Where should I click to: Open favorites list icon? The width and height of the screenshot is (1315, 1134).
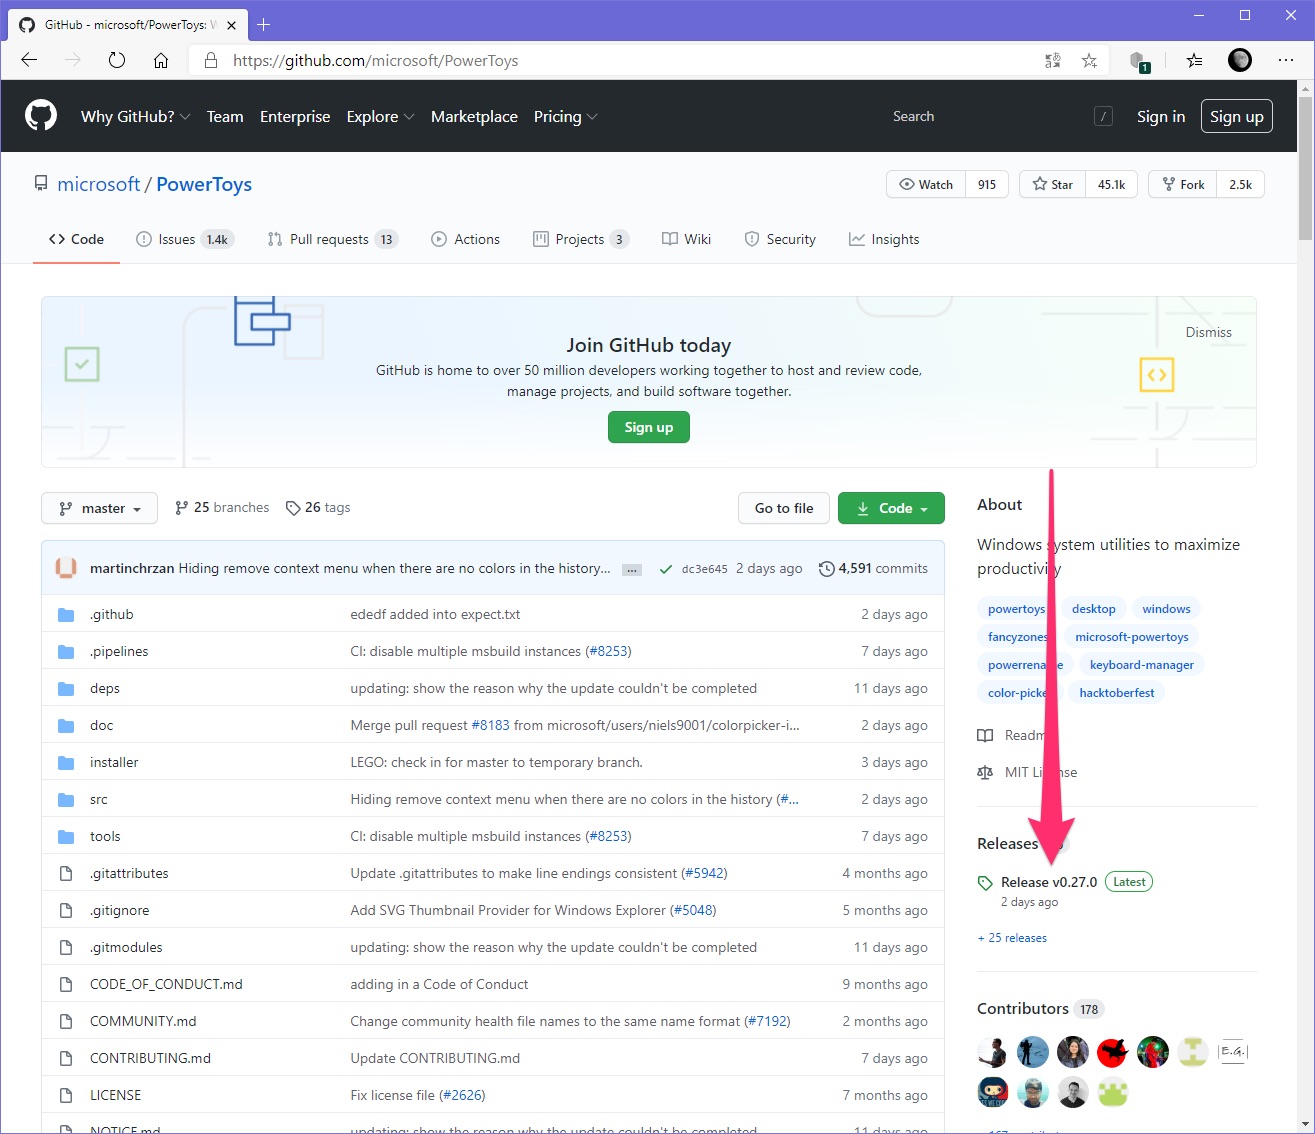[x=1194, y=61]
